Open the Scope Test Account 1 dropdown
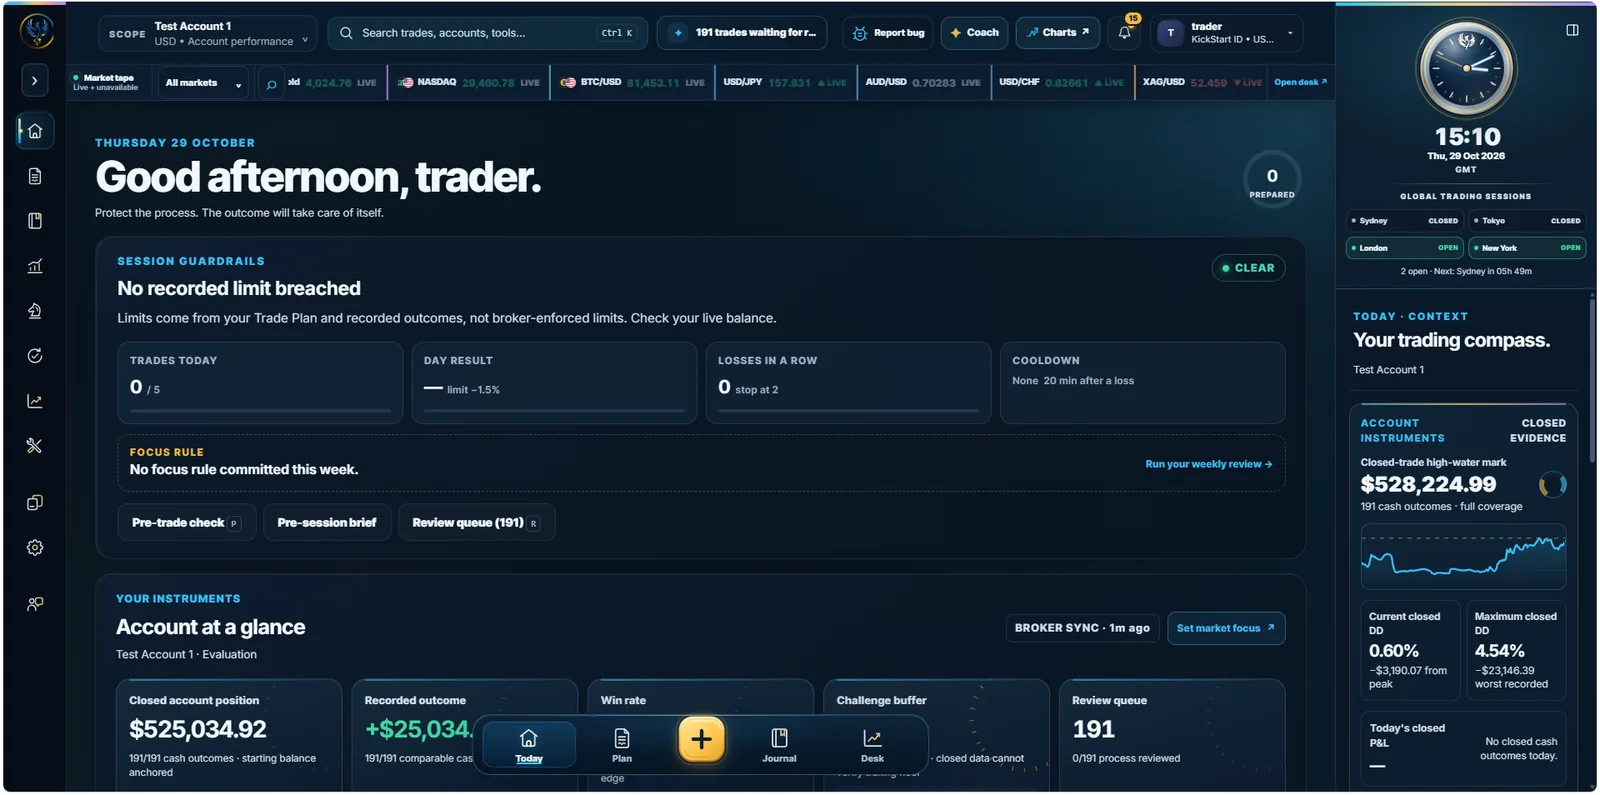The width and height of the screenshot is (1600, 795). [207, 33]
